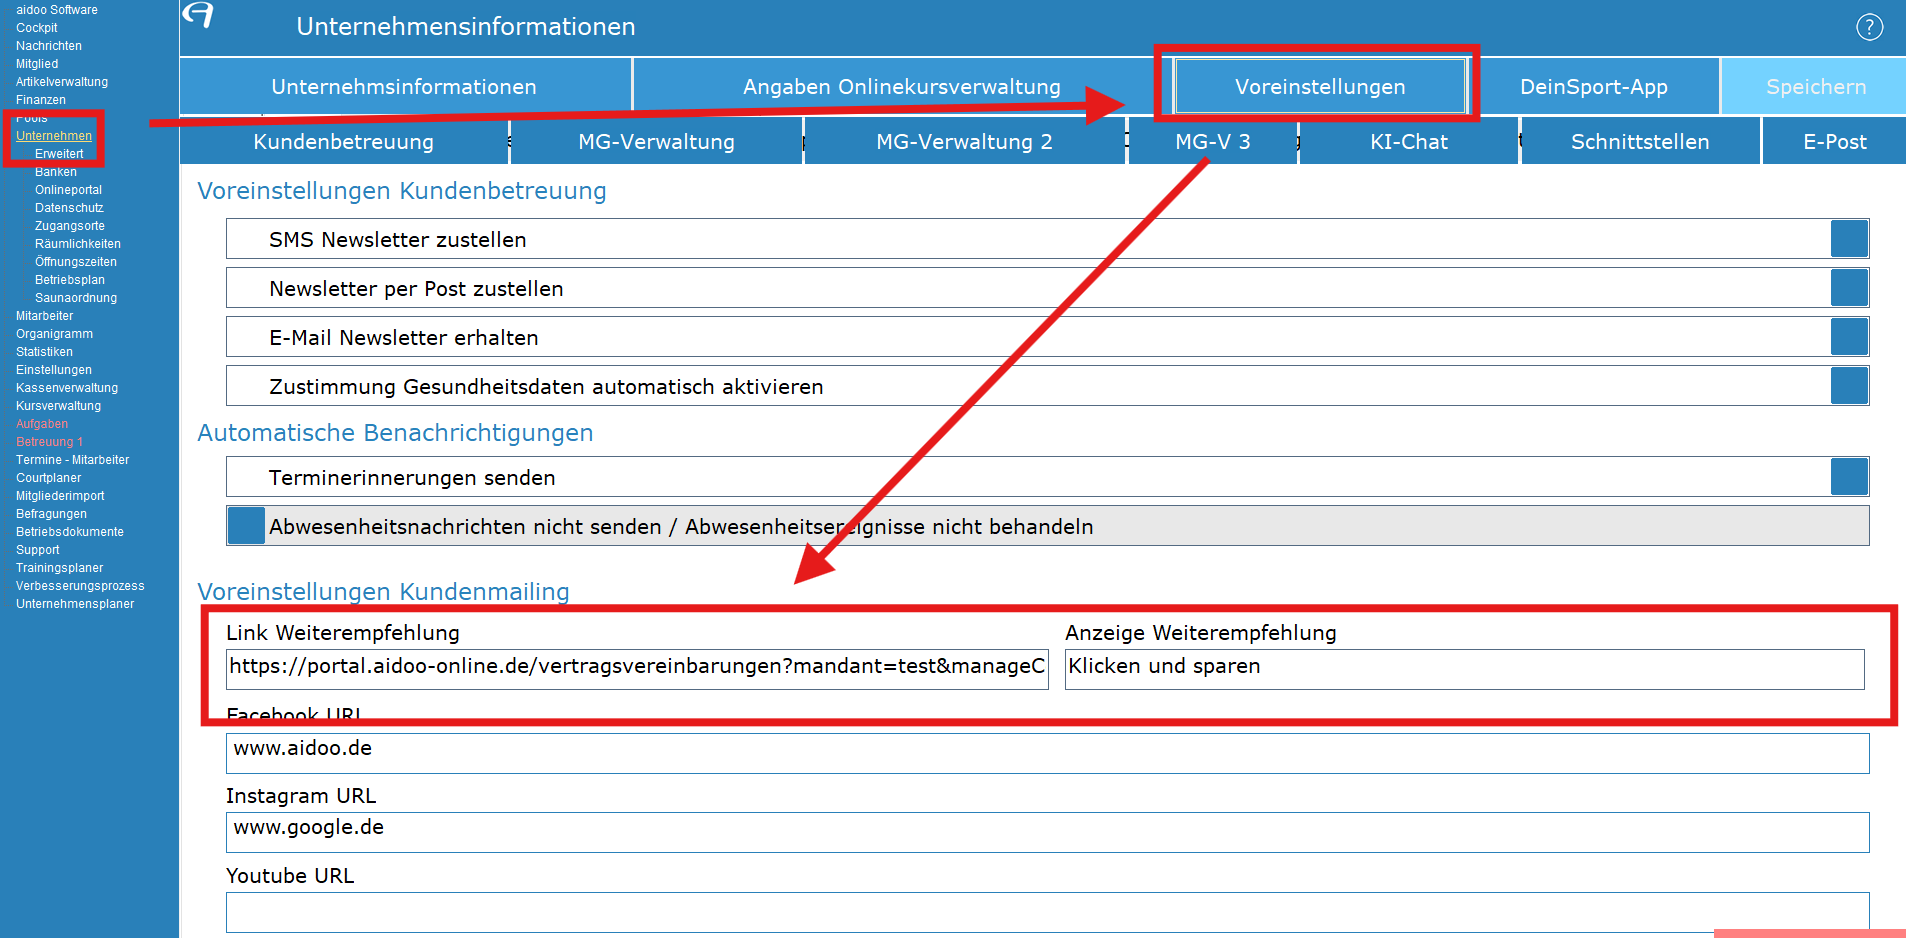
Task: Click the Anzeige Weiterempfehlung text field
Action: click(x=1464, y=667)
